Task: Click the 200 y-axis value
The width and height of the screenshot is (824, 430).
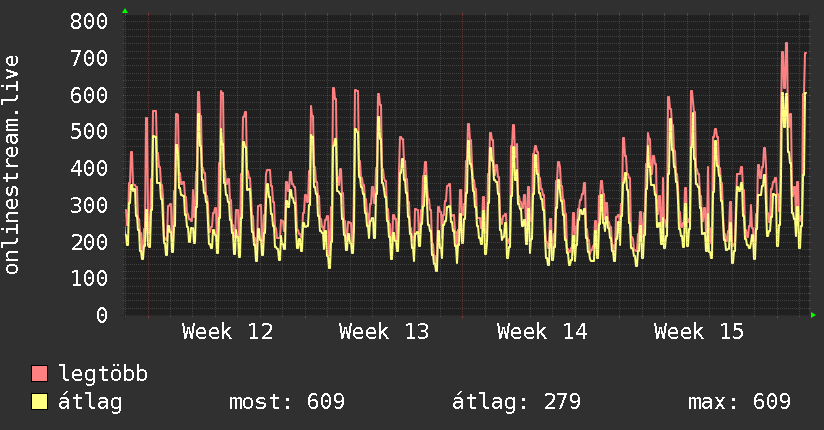Action: click(89, 242)
